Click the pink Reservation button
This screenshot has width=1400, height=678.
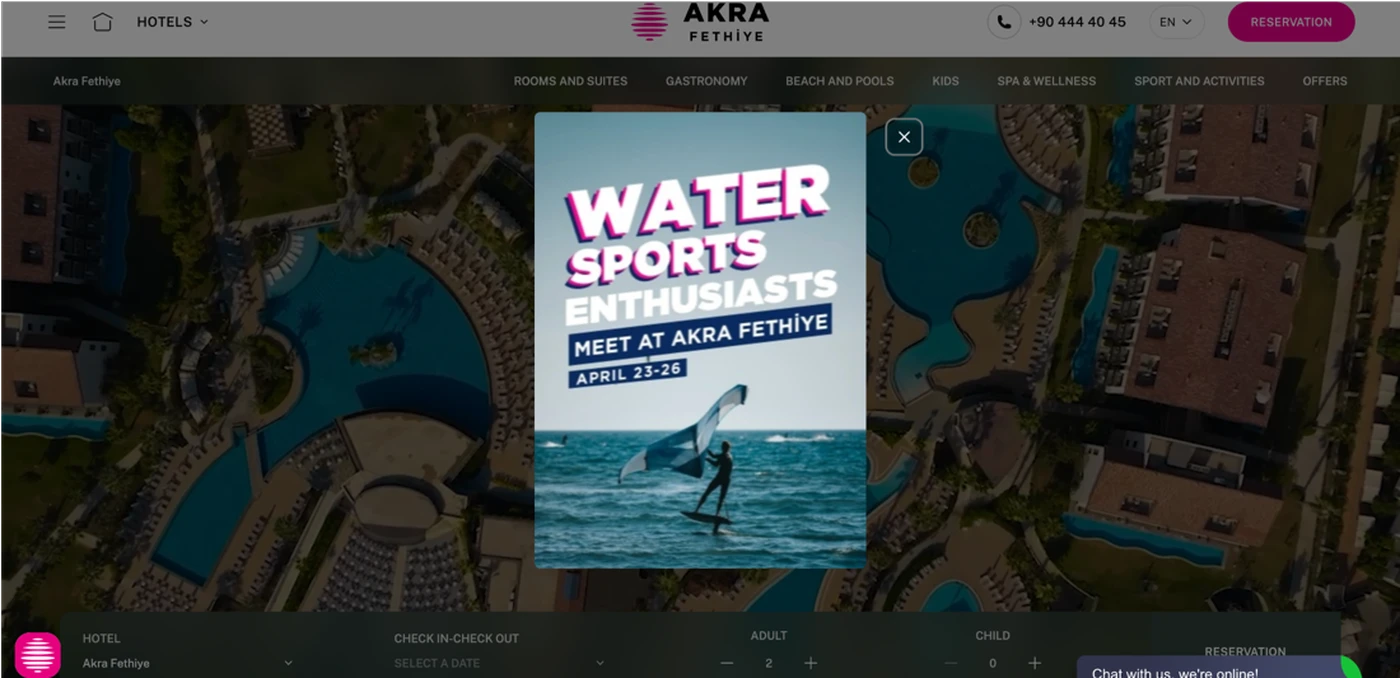(1291, 22)
